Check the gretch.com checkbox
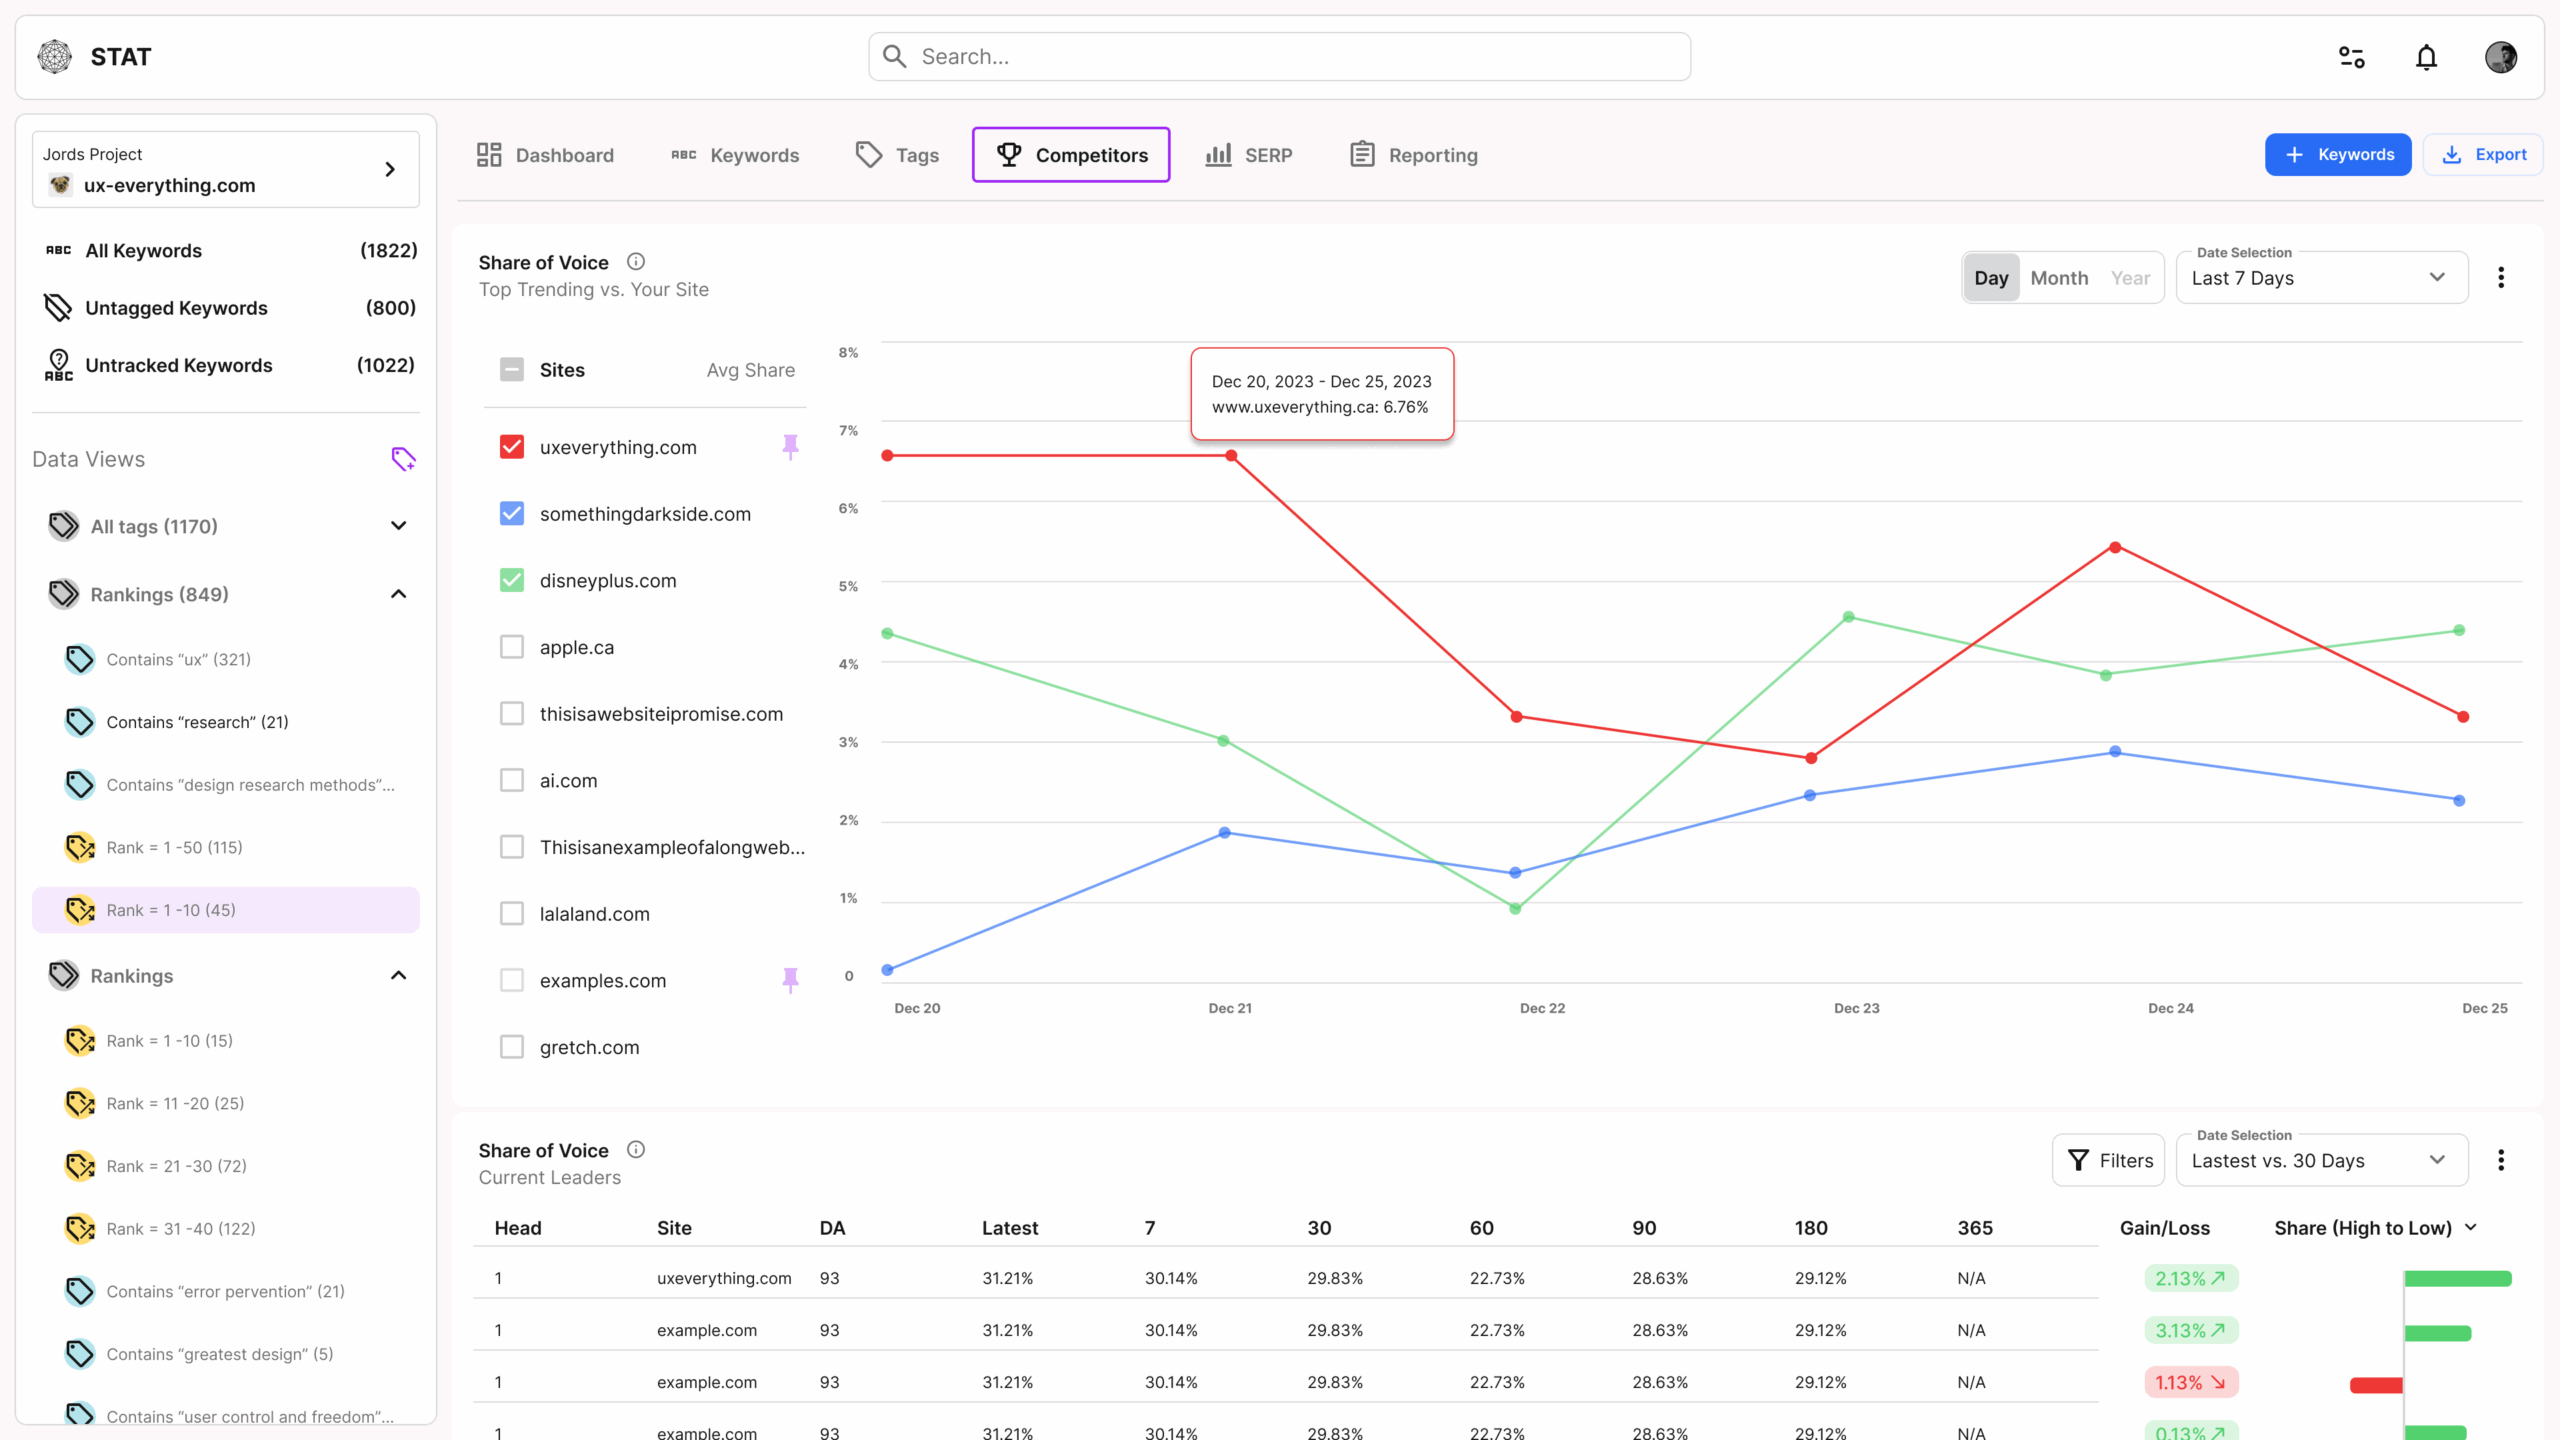The height and width of the screenshot is (1440, 2560). 512,1047
